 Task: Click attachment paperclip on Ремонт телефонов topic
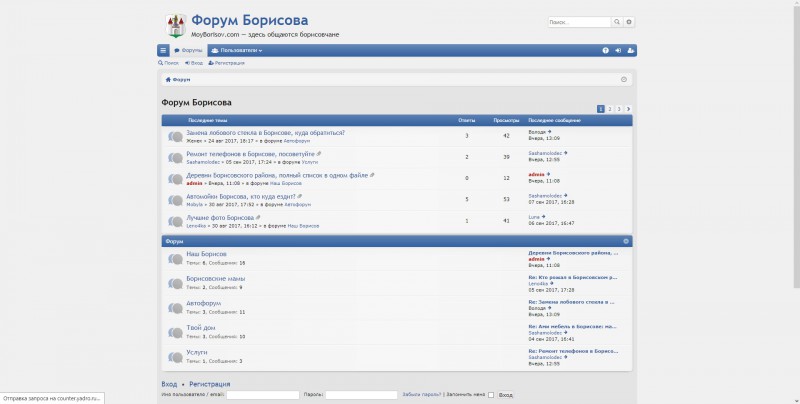pos(319,154)
